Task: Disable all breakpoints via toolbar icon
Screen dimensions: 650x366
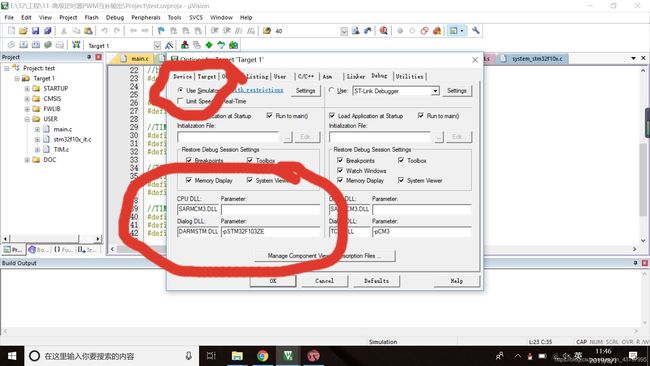Action: [x=424, y=31]
